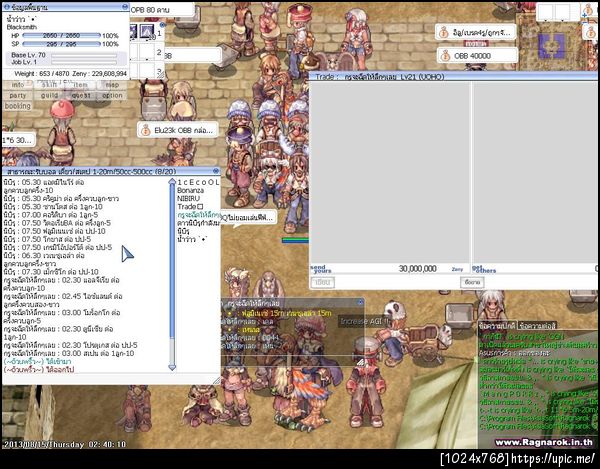The image size is (600, 469).
Task: Click the 'send yours' label in trade window
Action: [321, 269]
